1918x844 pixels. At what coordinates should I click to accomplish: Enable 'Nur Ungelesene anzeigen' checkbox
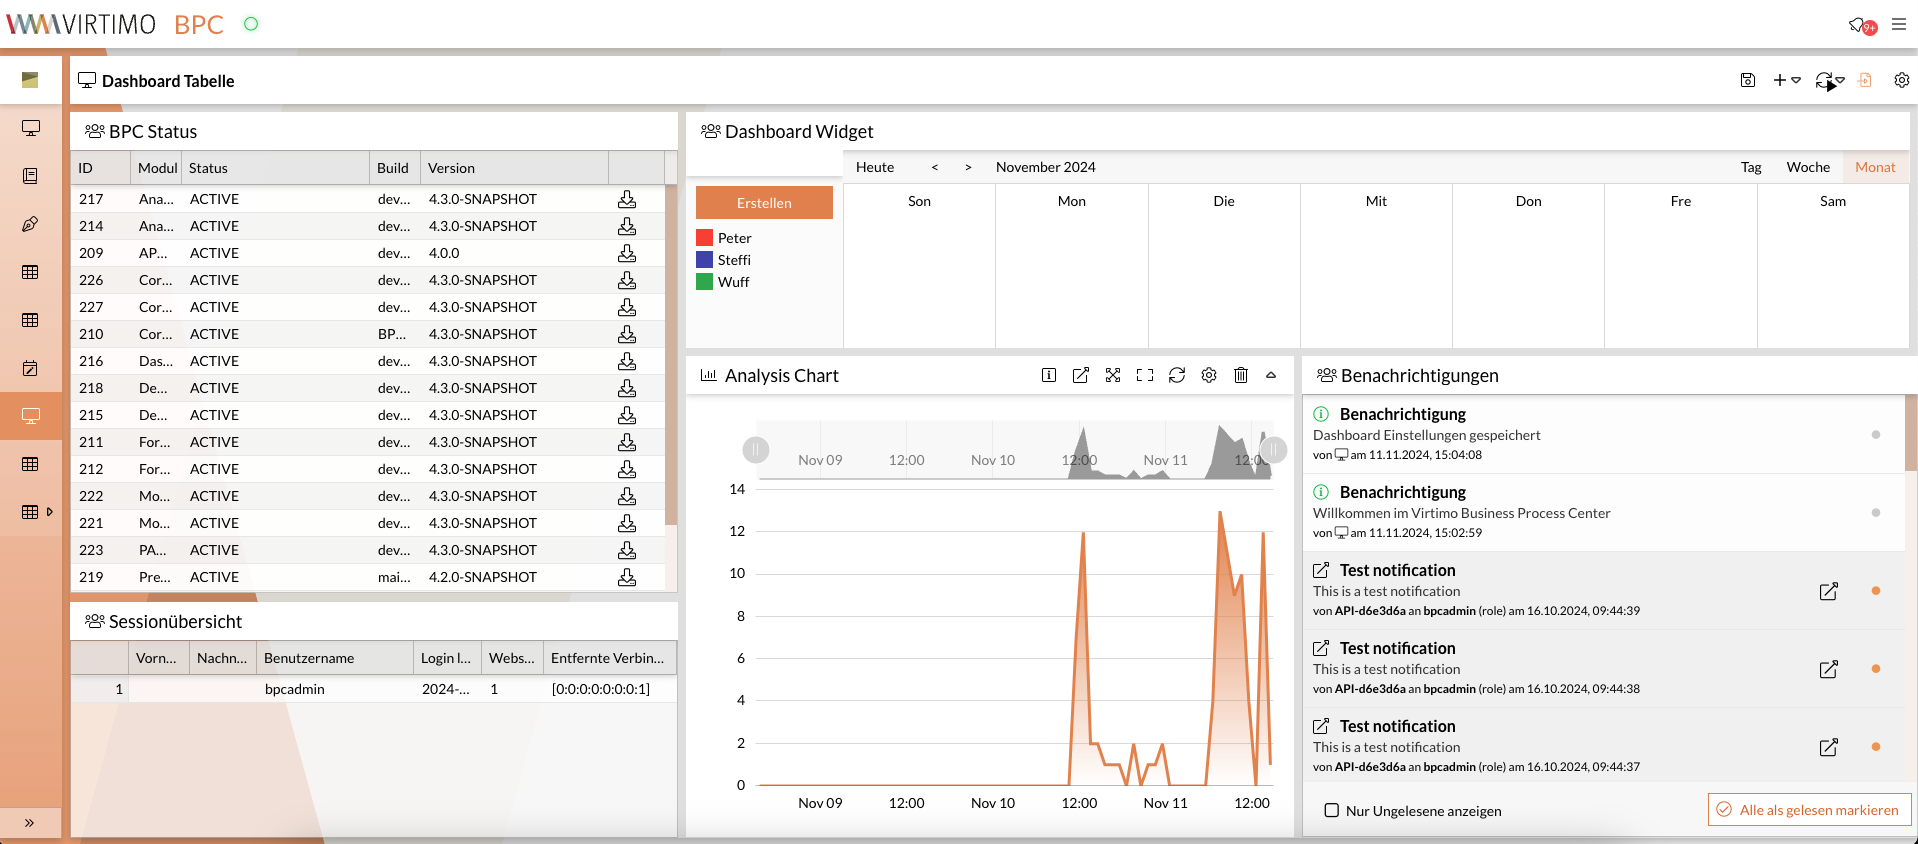[1331, 810]
